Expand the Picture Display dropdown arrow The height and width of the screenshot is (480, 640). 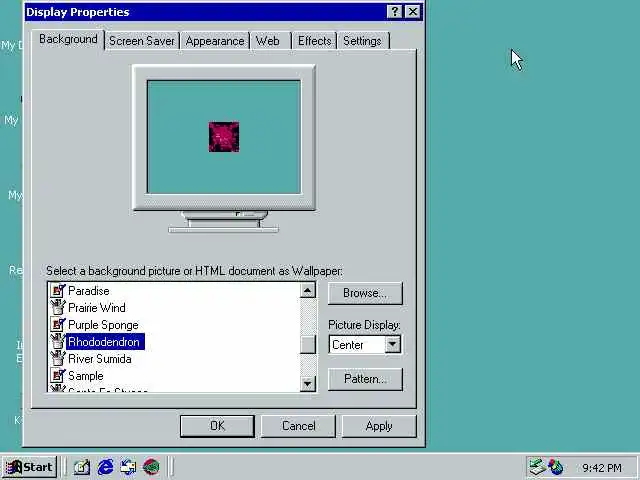coord(392,344)
